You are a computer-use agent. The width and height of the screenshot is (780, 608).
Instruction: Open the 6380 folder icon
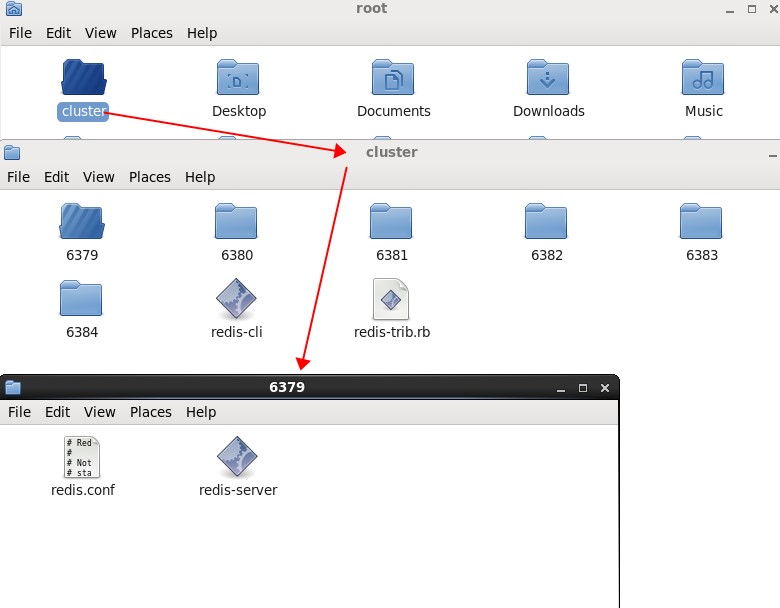pyautogui.click(x=236, y=221)
